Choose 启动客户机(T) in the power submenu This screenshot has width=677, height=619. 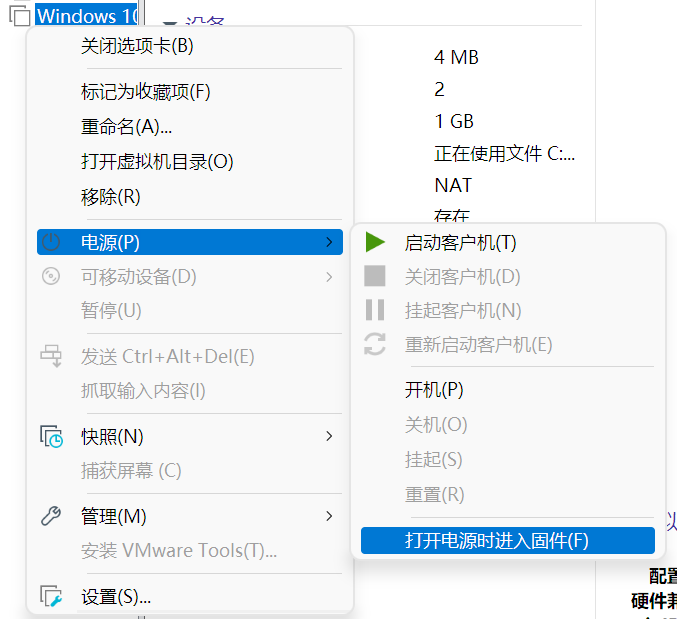(508, 242)
